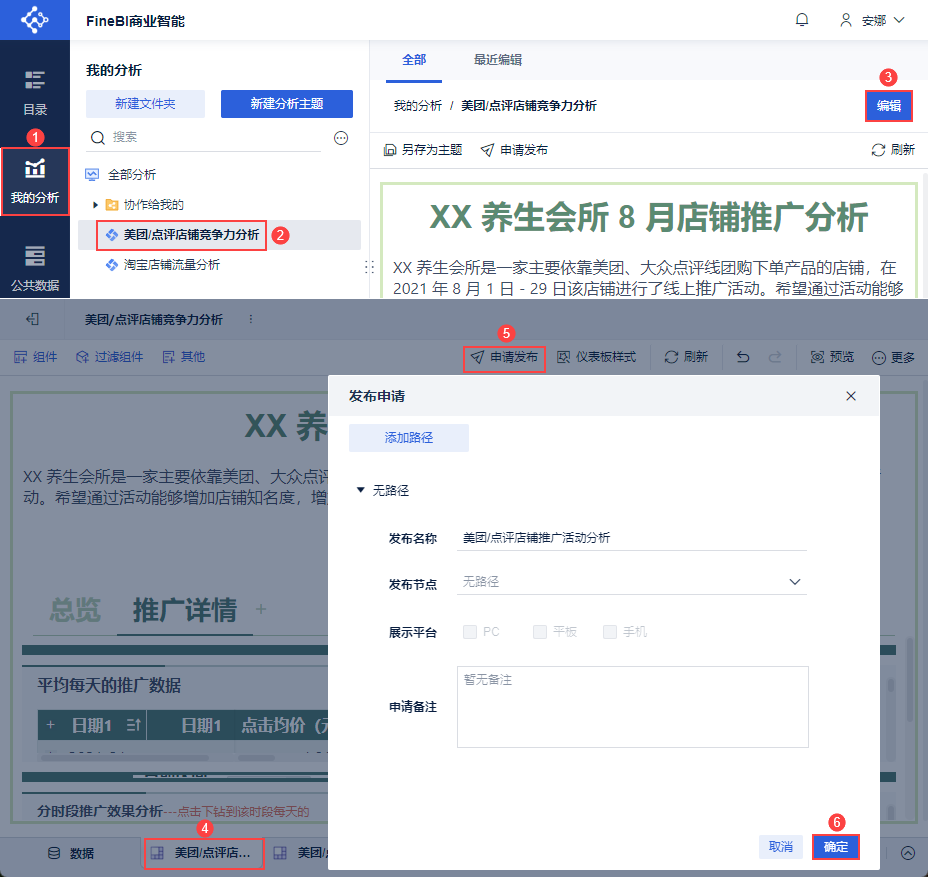Image resolution: width=928 pixels, height=877 pixels.
Task: Select 美团/点评店铺竞争力分析 in the tree
Action: 191,235
